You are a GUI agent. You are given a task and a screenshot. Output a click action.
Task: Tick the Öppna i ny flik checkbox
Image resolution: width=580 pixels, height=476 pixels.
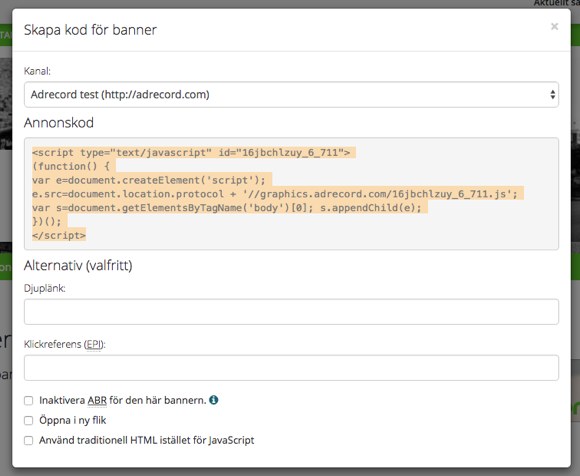[28, 421]
